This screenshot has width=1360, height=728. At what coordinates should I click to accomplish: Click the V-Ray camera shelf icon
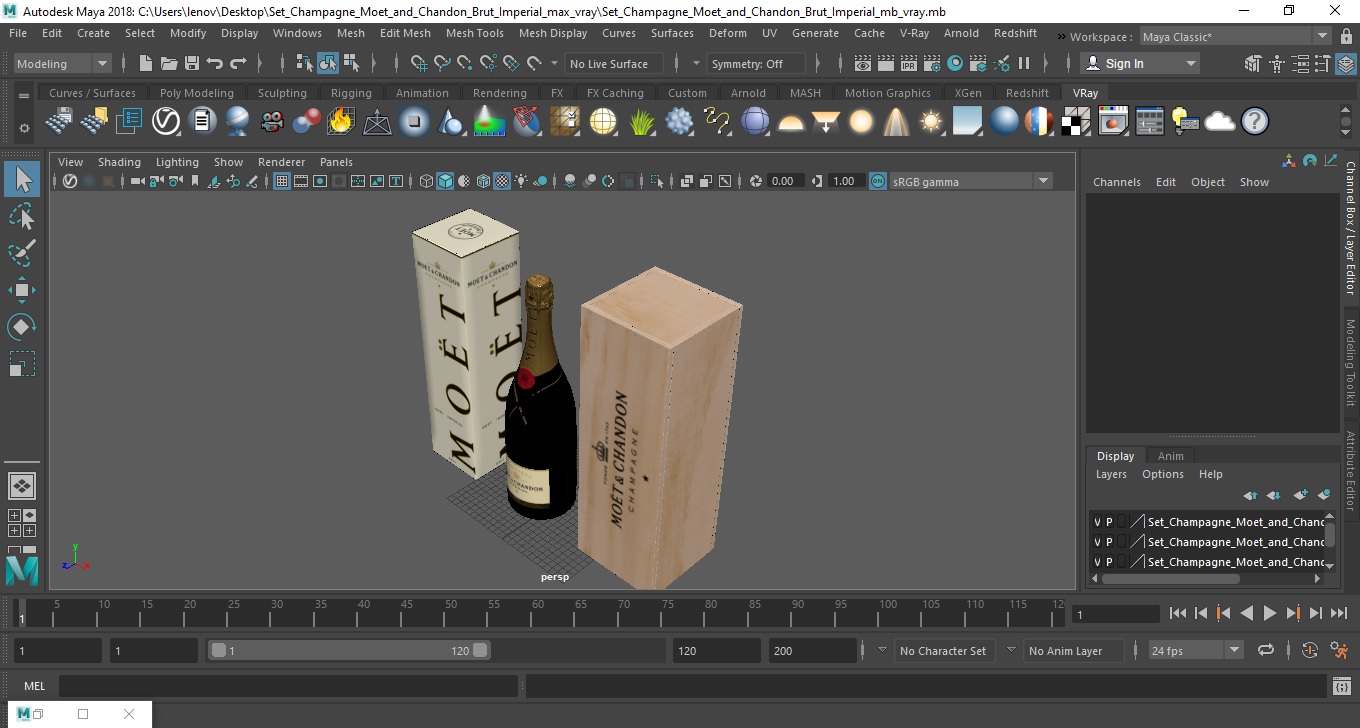coord(271,122)
